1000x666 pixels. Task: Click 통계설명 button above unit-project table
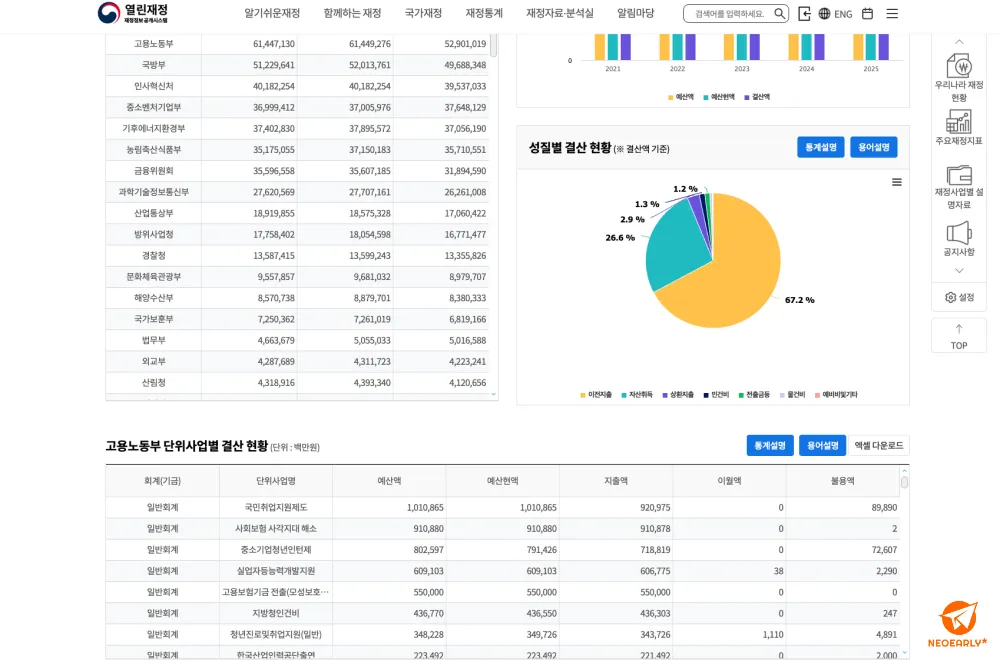(770, 445)
